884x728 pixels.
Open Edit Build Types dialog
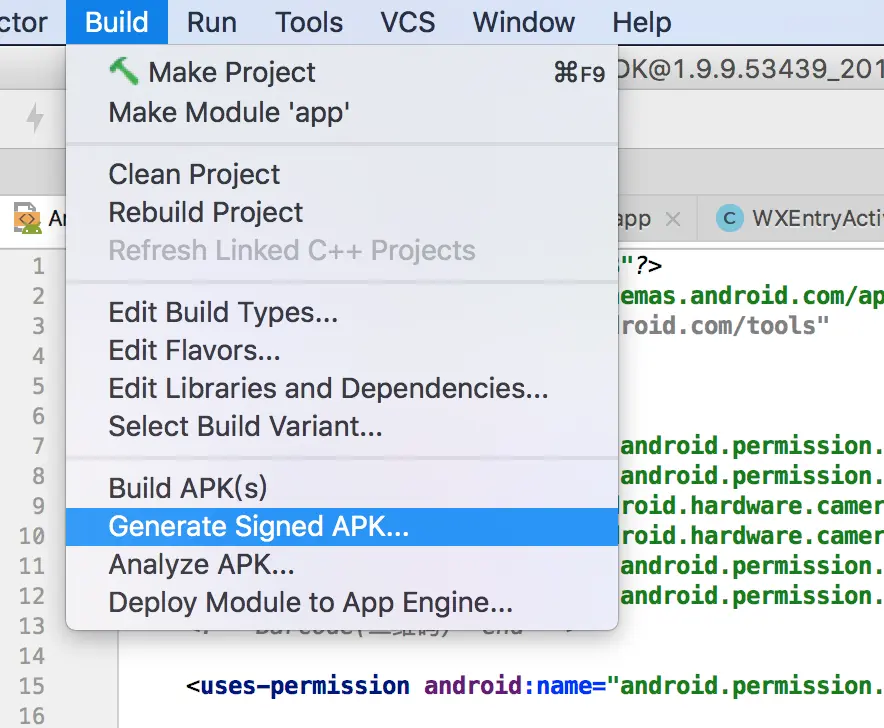[x=223, y=312]
